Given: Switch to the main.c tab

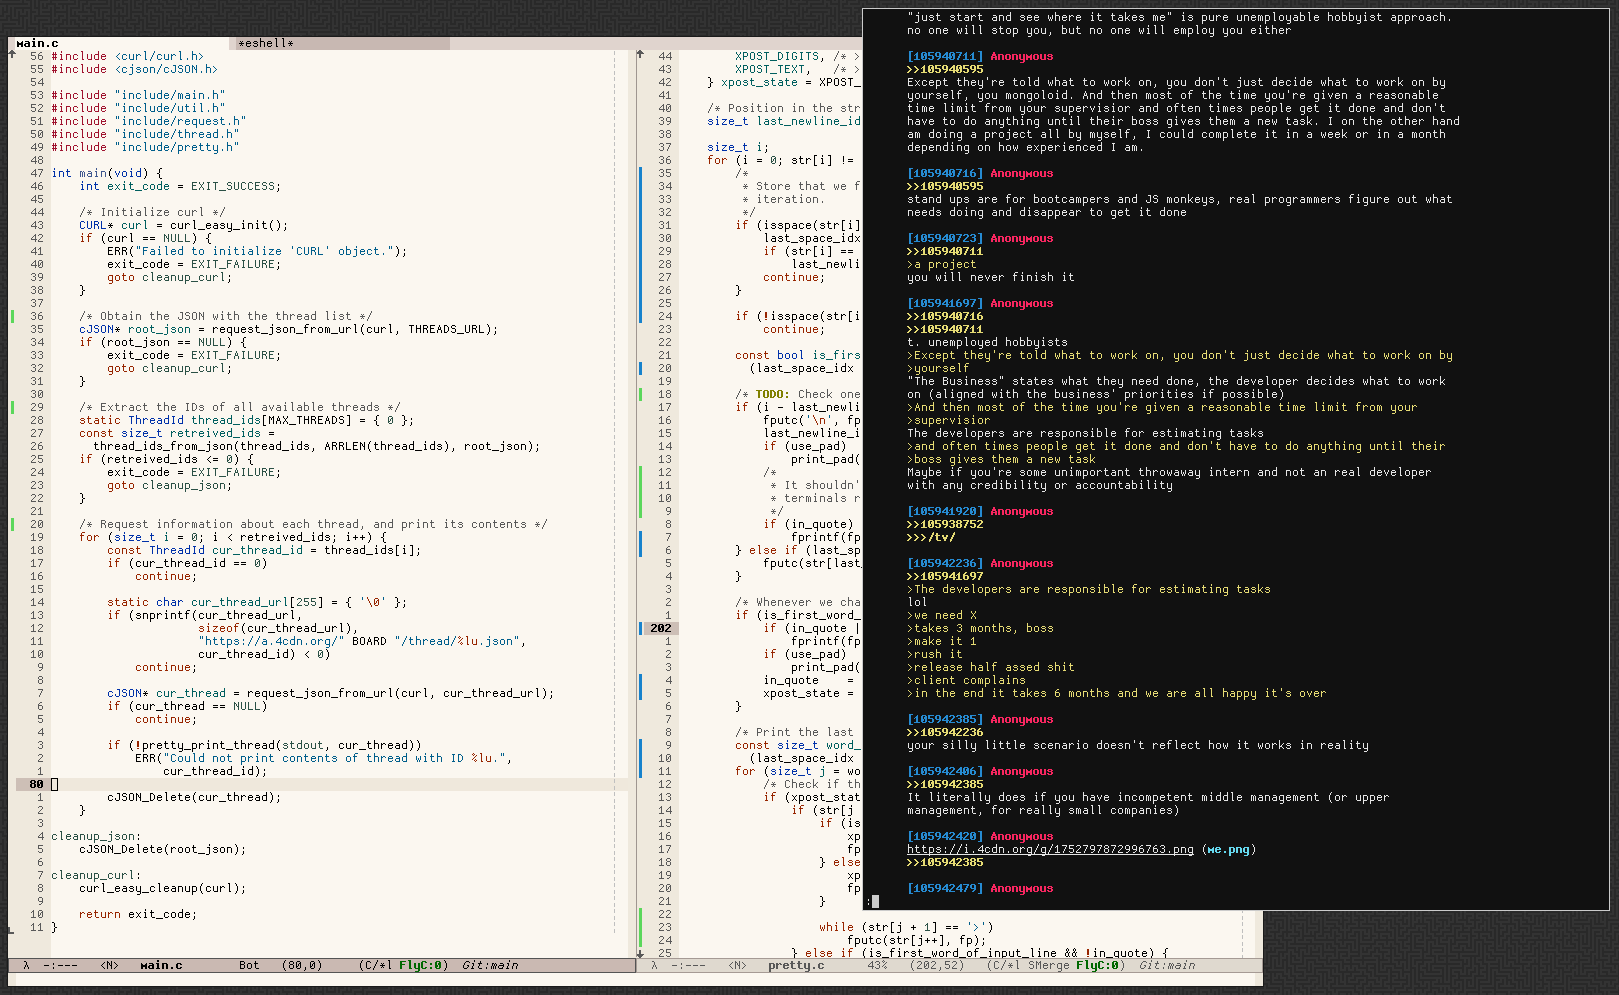Looking at the screenshot, I should [x=120, y=43].
